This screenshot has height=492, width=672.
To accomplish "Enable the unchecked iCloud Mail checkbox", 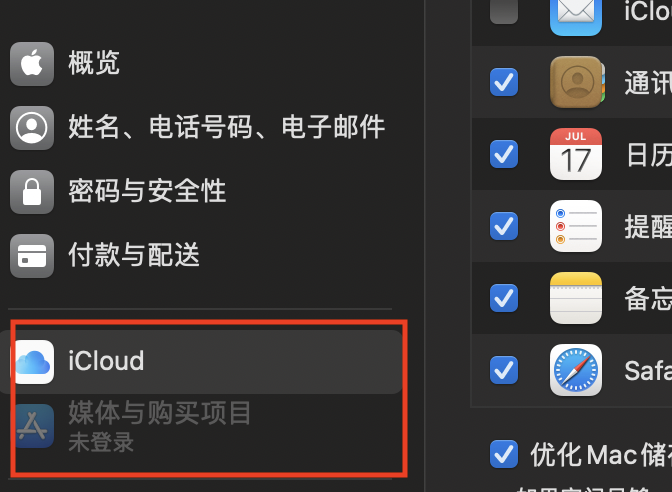I will pyautogui.click(x=504, y=11).
